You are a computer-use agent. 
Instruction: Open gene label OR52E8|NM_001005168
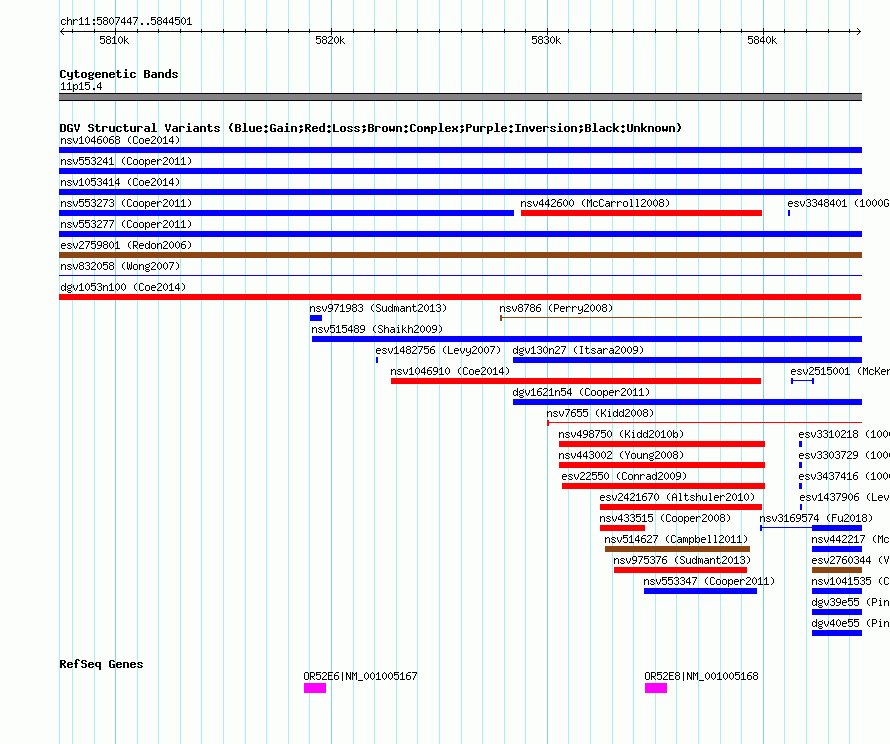[702, 676]
